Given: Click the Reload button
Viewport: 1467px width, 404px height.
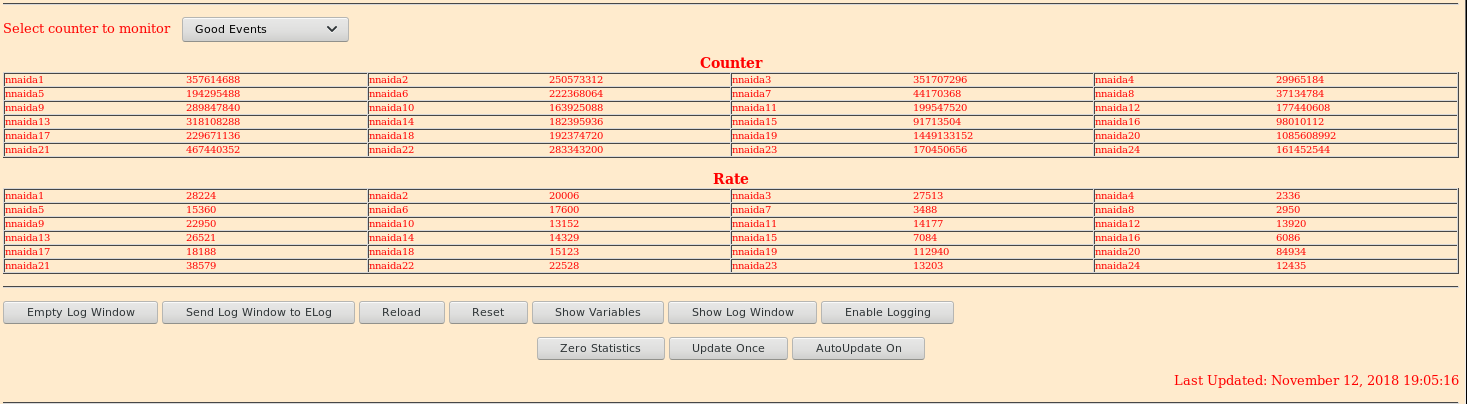Looking at the screenshot, I should (402, 312).
